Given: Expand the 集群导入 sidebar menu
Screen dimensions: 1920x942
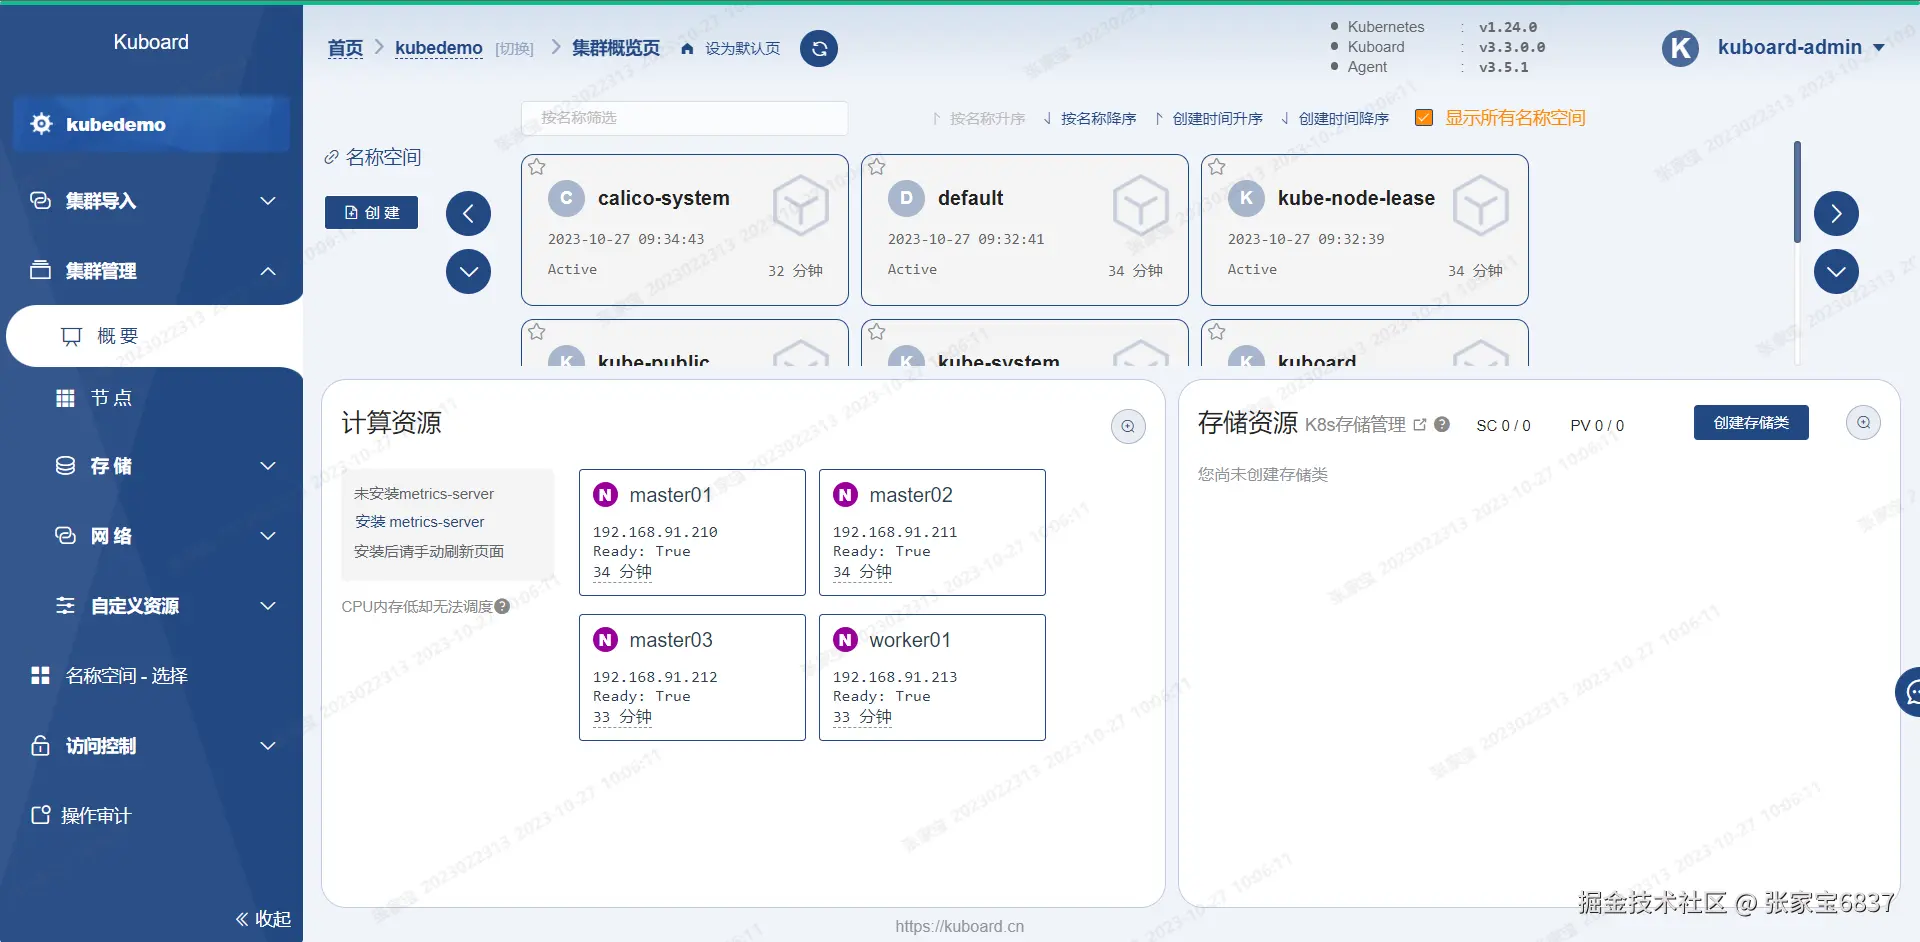Looking at the screenshot, I should coord(151,201).
